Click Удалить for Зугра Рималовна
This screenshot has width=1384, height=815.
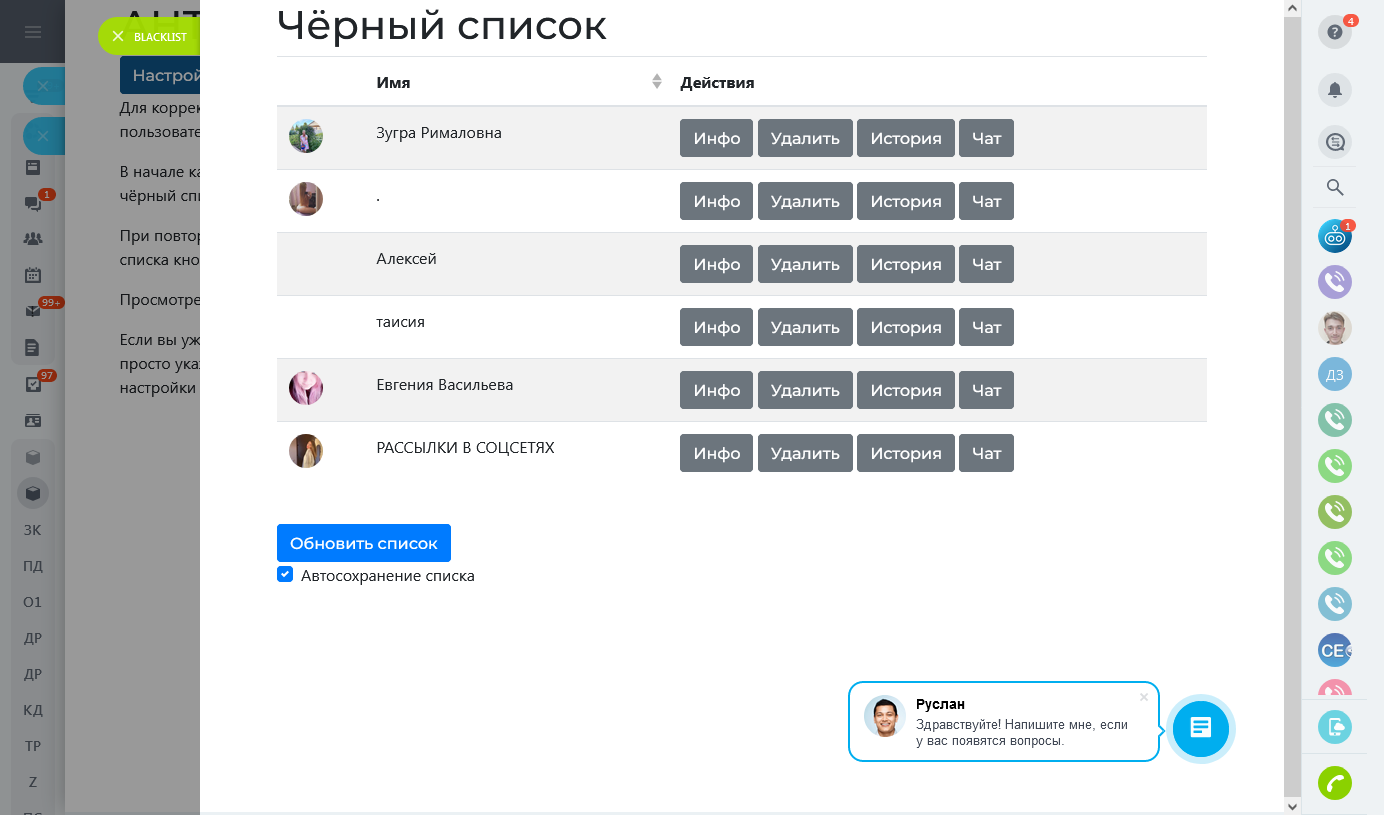pos(805,138)
